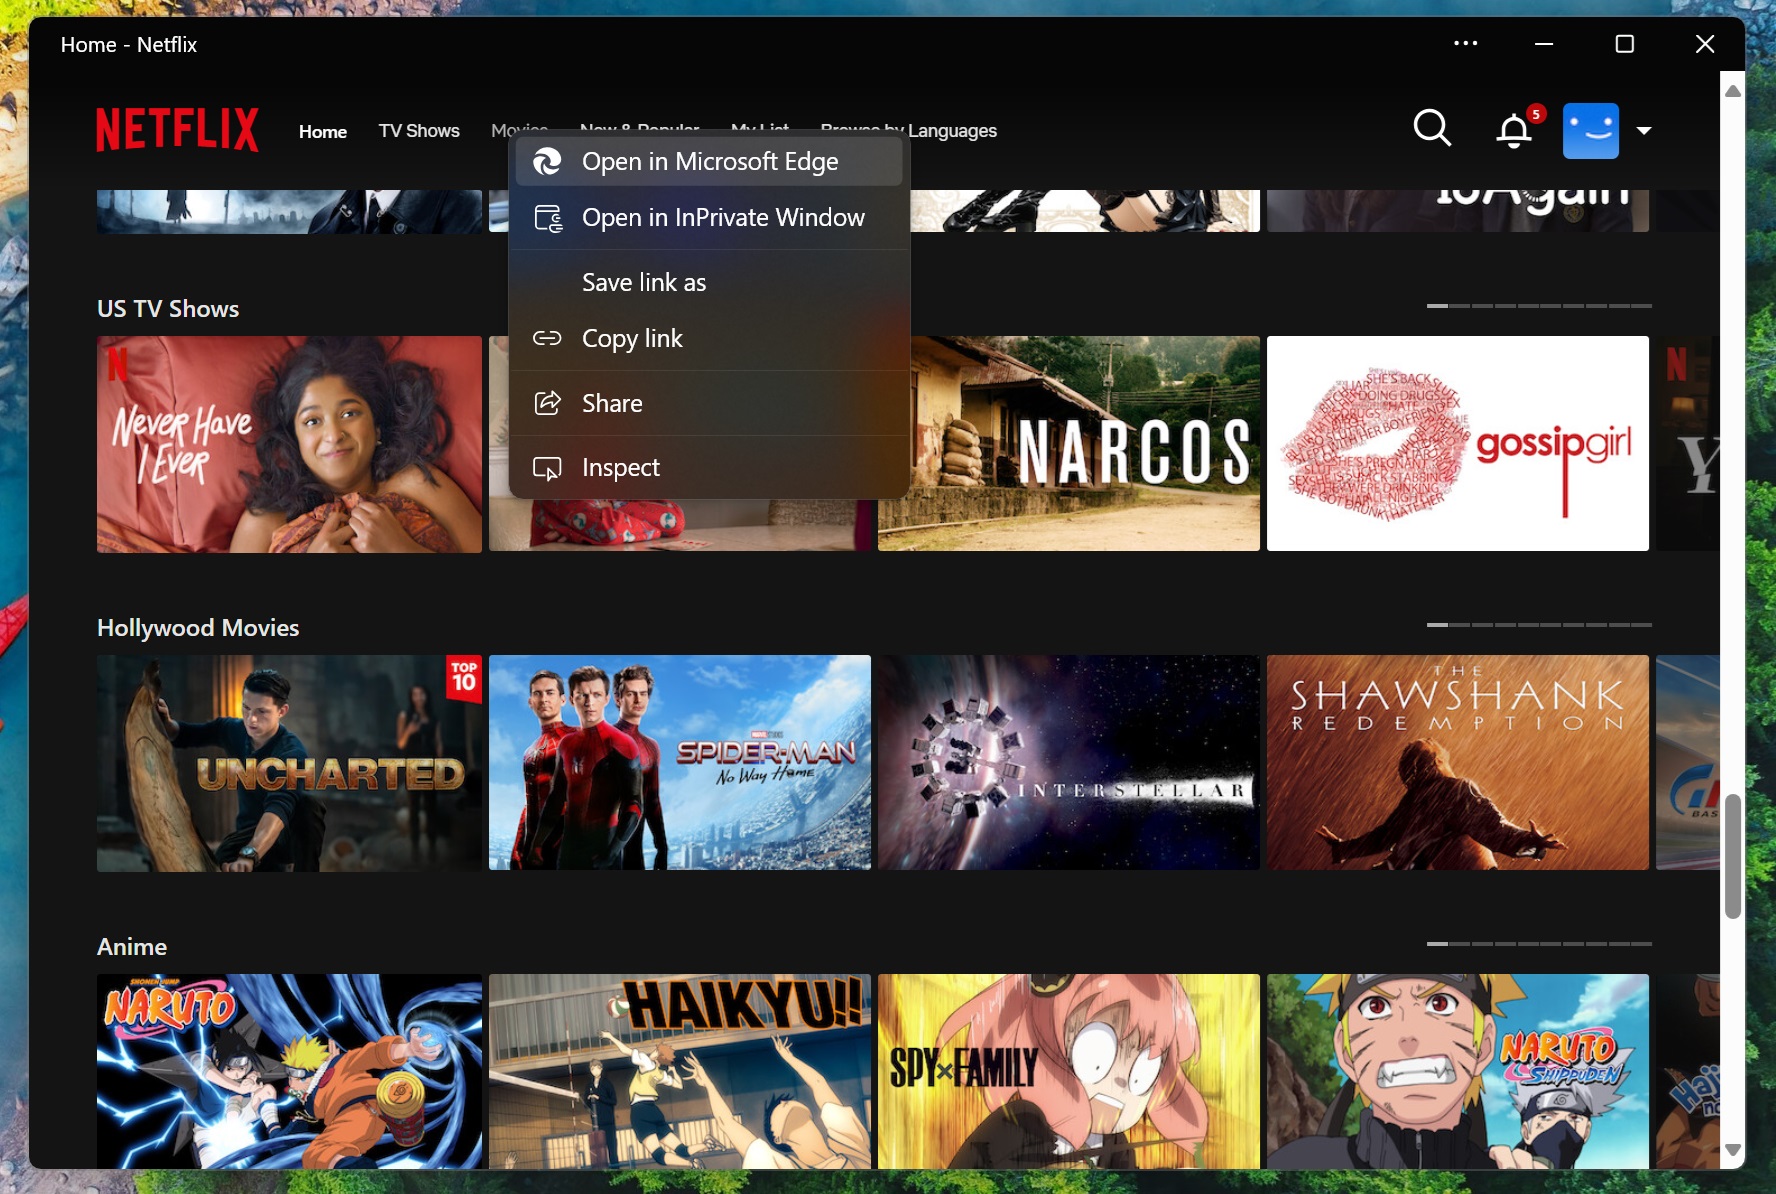This screenshot has height=1194, width=1776.
Task: Select Copy link from the context menu
Action: click(x=632, y=338)
